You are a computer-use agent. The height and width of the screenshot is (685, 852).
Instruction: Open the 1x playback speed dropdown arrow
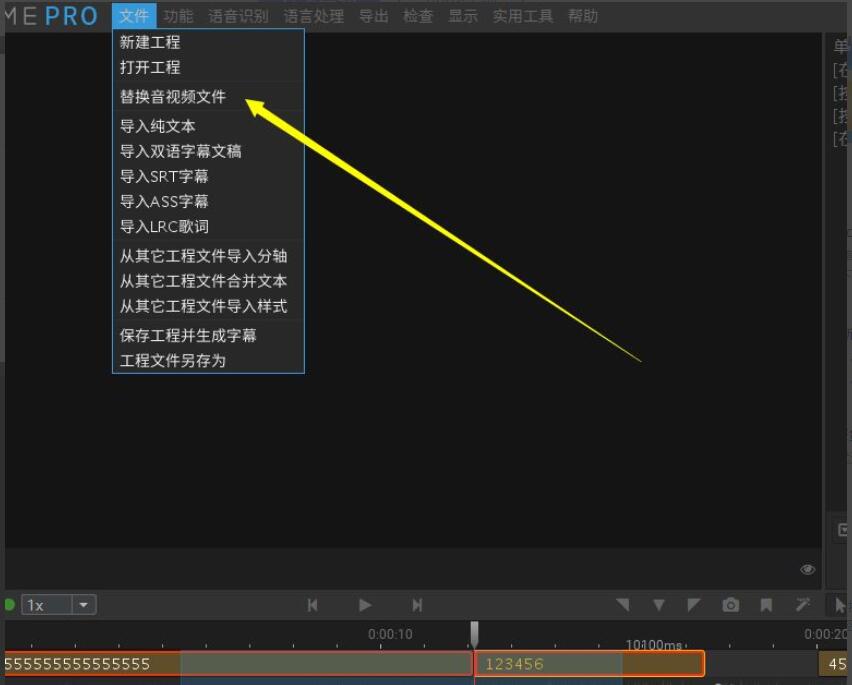84,605
